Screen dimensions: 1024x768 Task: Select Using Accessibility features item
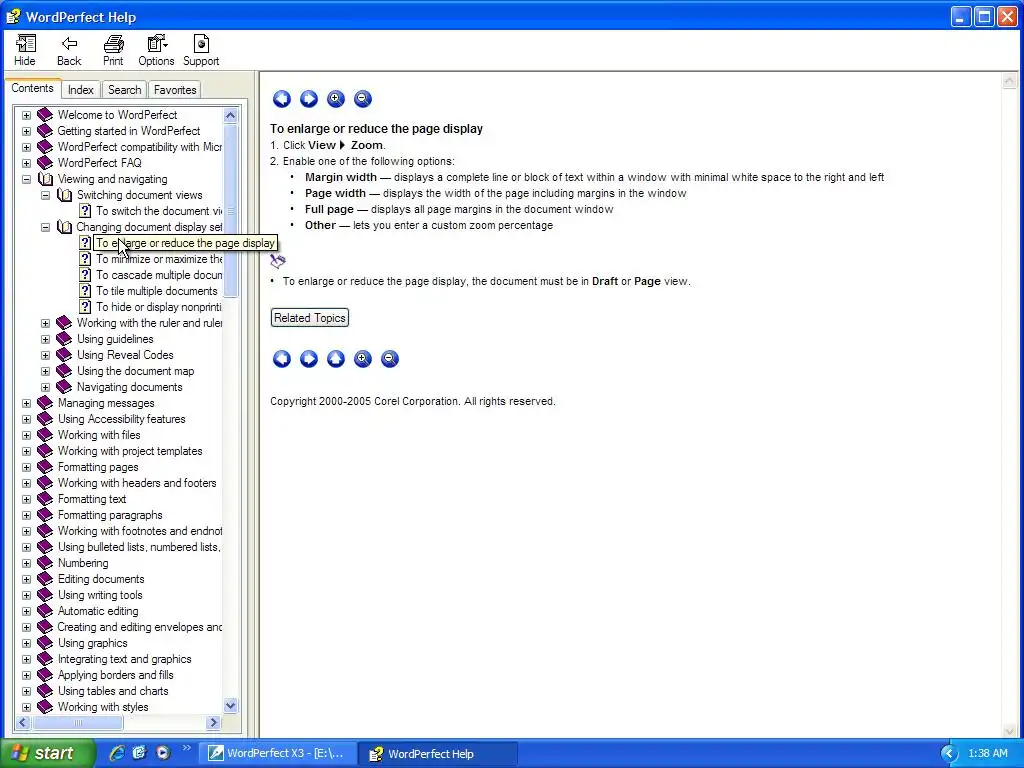coord(121,419)
